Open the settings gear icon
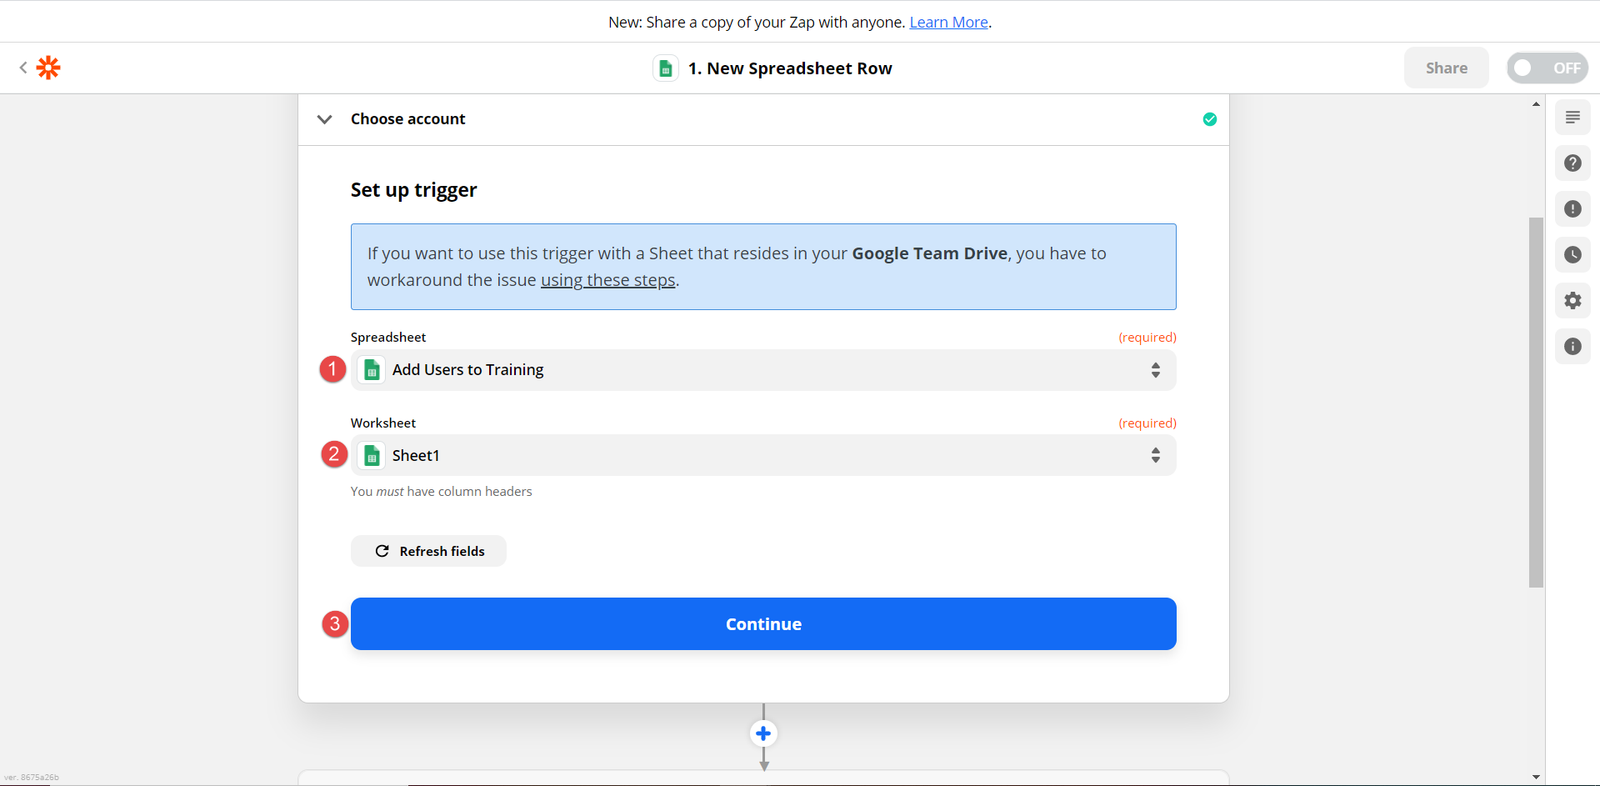 click(x=1572, y=301)
